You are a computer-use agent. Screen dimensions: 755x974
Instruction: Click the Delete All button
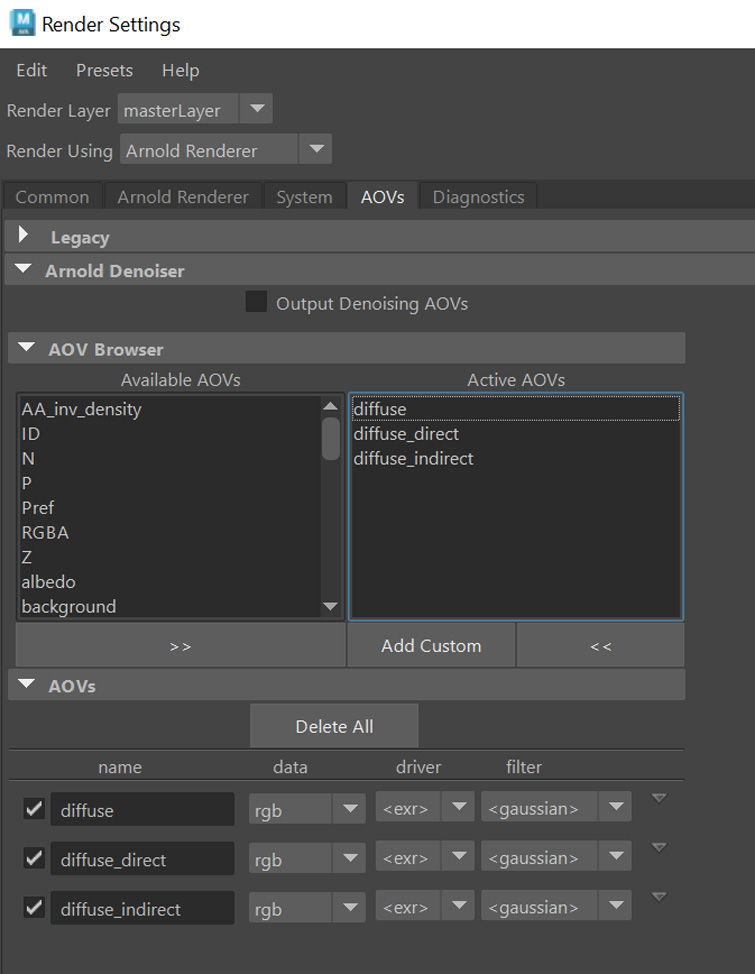point(334,726)
